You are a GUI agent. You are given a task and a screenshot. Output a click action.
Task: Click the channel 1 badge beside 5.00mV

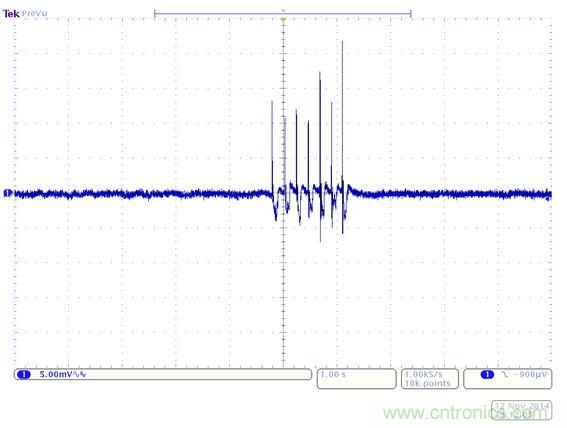point(25,374)
